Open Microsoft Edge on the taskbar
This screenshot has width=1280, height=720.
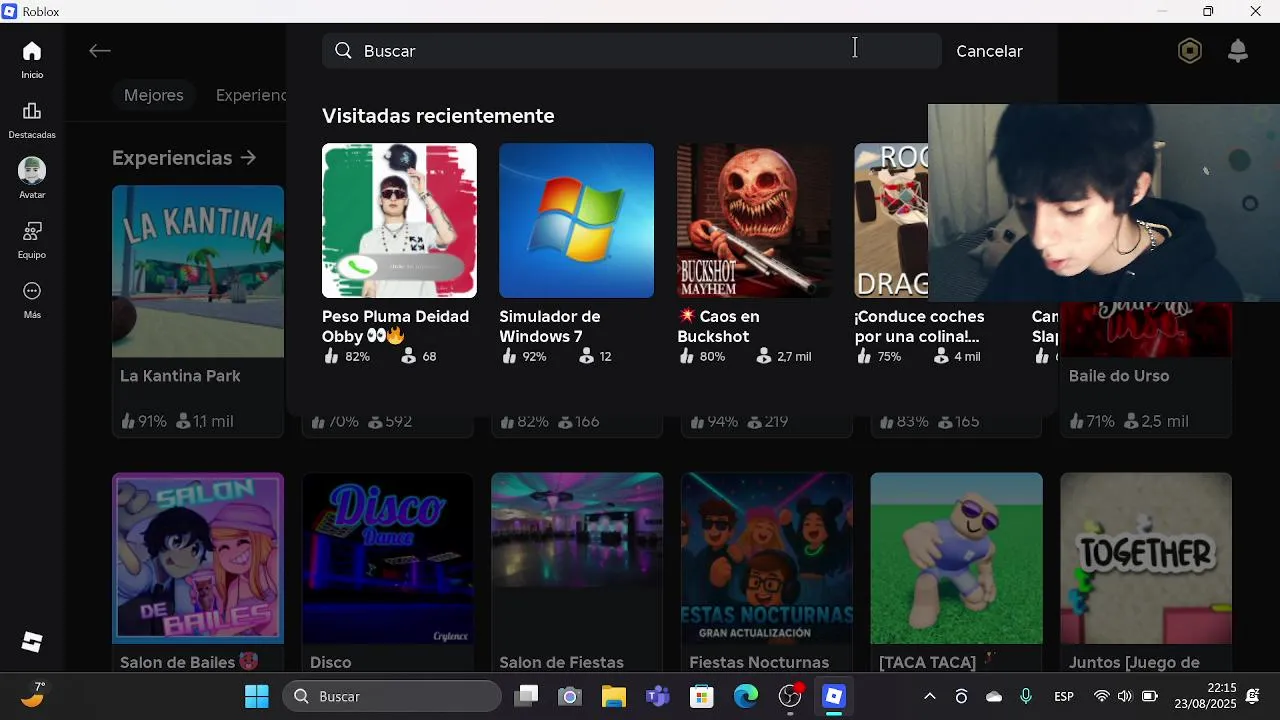[x=746, y=696]
